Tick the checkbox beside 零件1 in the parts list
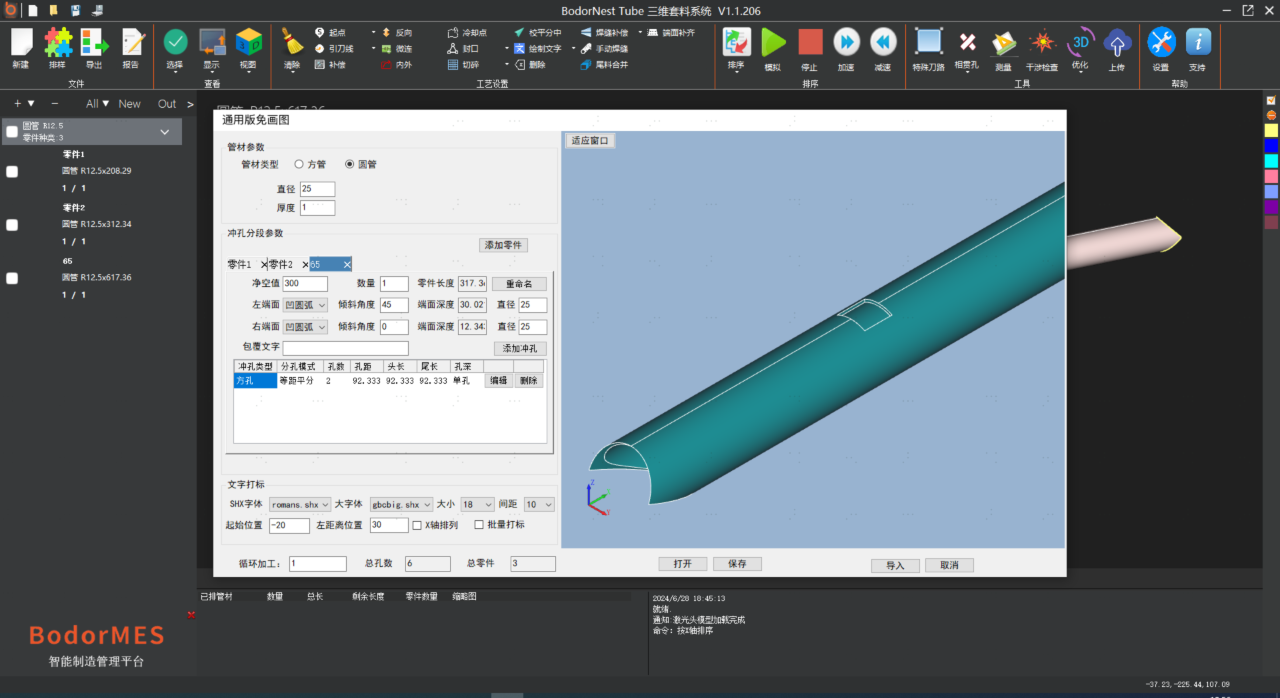 (12, 172)
